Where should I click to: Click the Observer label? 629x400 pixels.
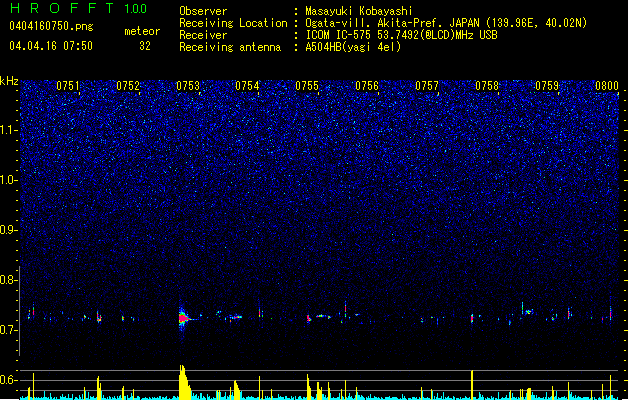(x=203, y=11)
